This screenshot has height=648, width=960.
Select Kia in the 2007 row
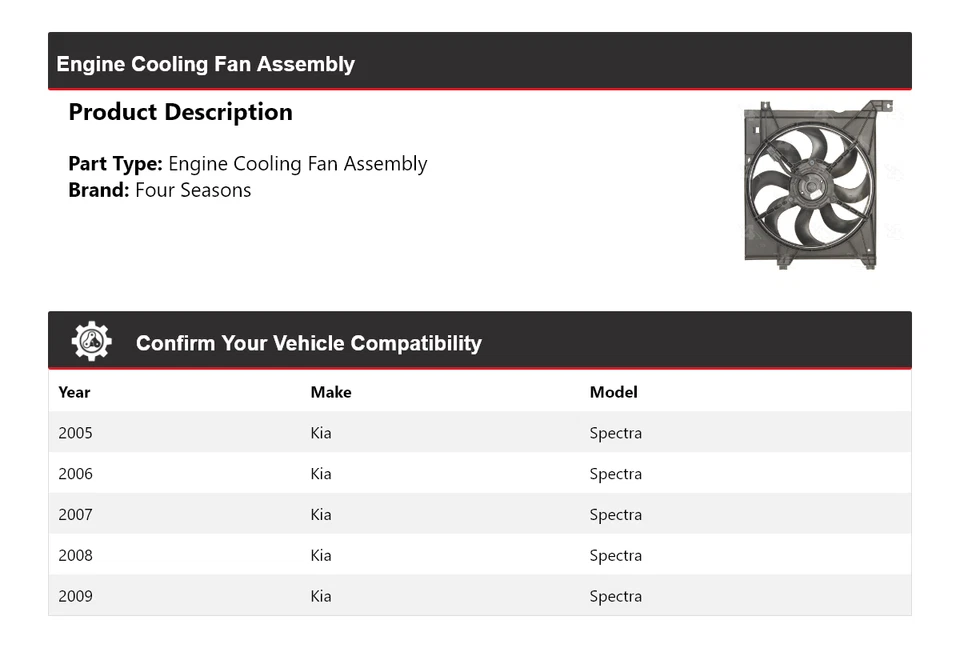point(321,515)
